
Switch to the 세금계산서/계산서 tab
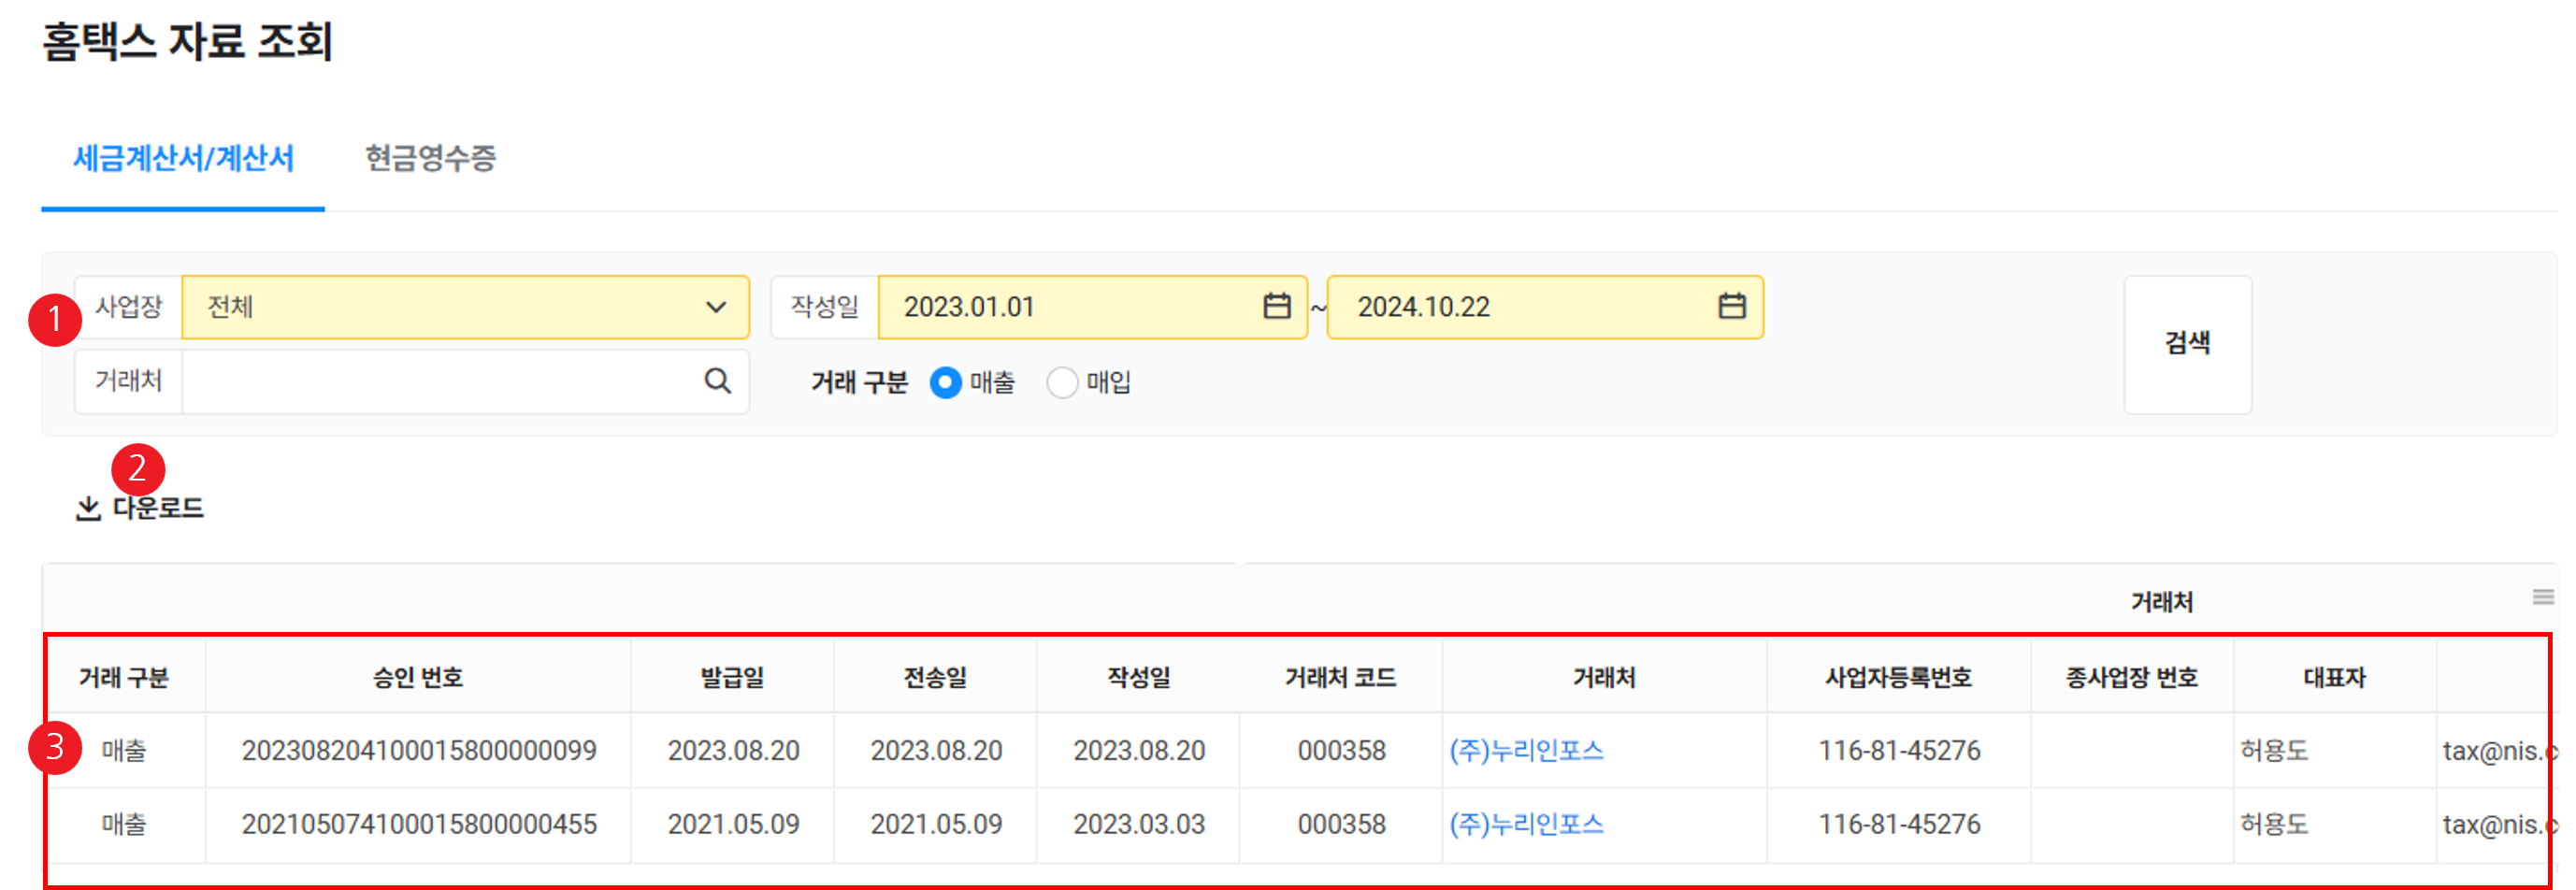(x=183, y=158)
